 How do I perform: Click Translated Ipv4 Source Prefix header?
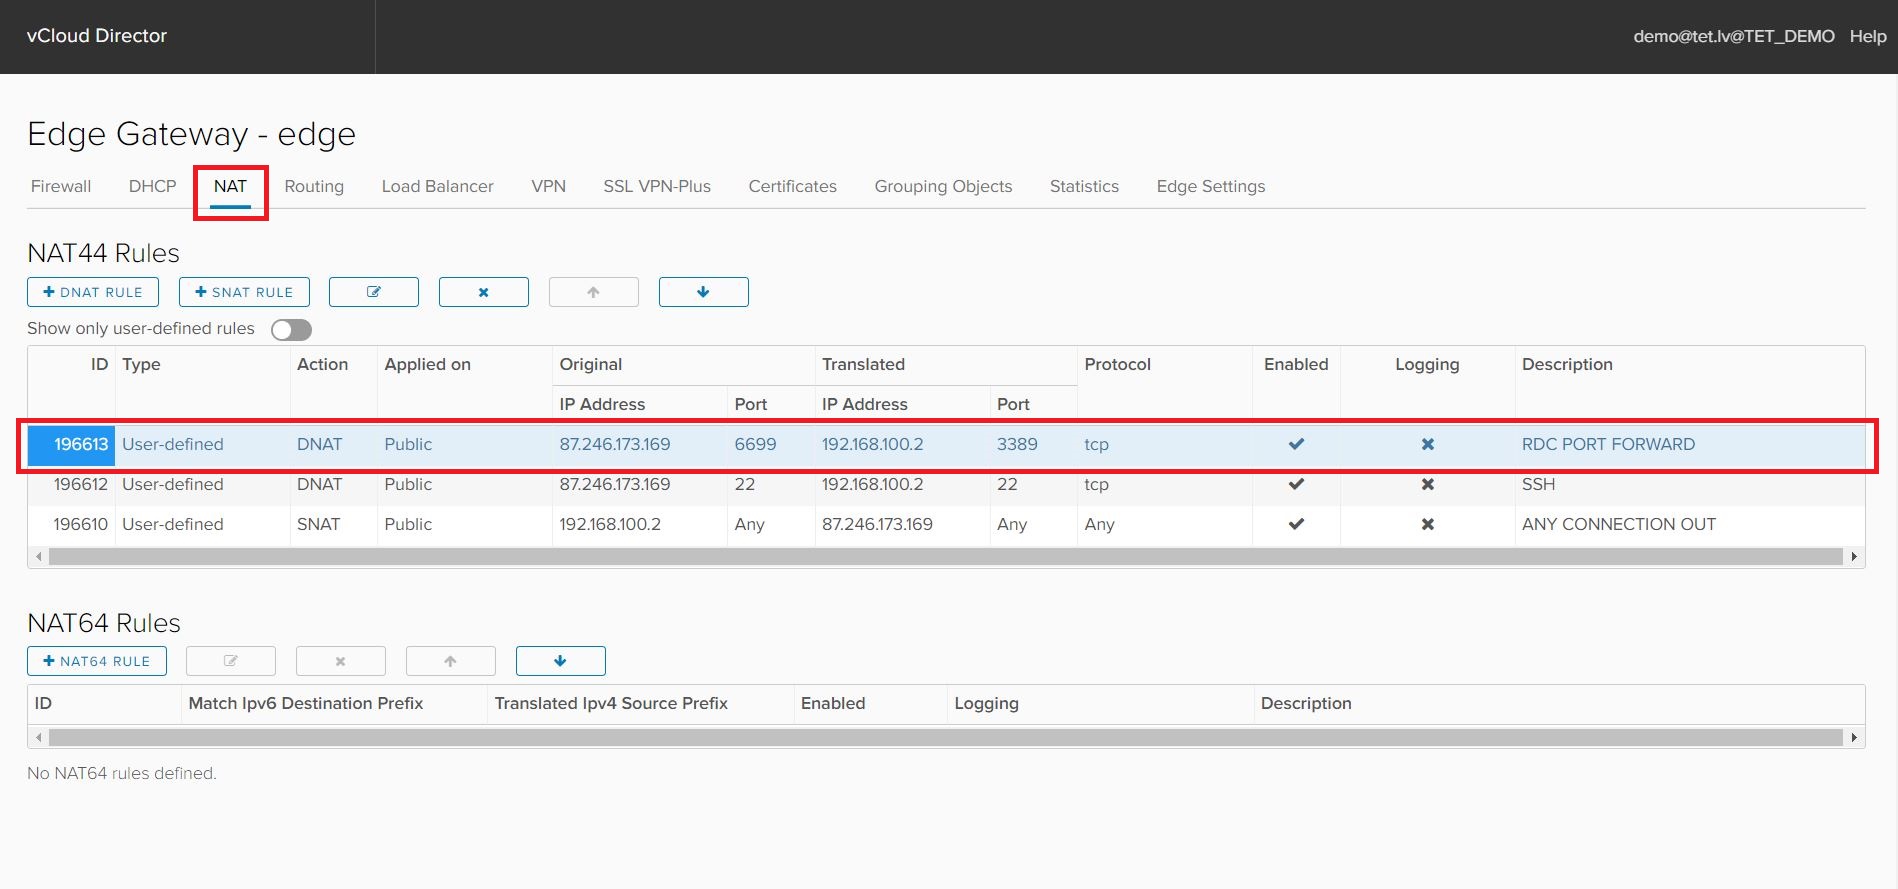click(x=611, y=703)
